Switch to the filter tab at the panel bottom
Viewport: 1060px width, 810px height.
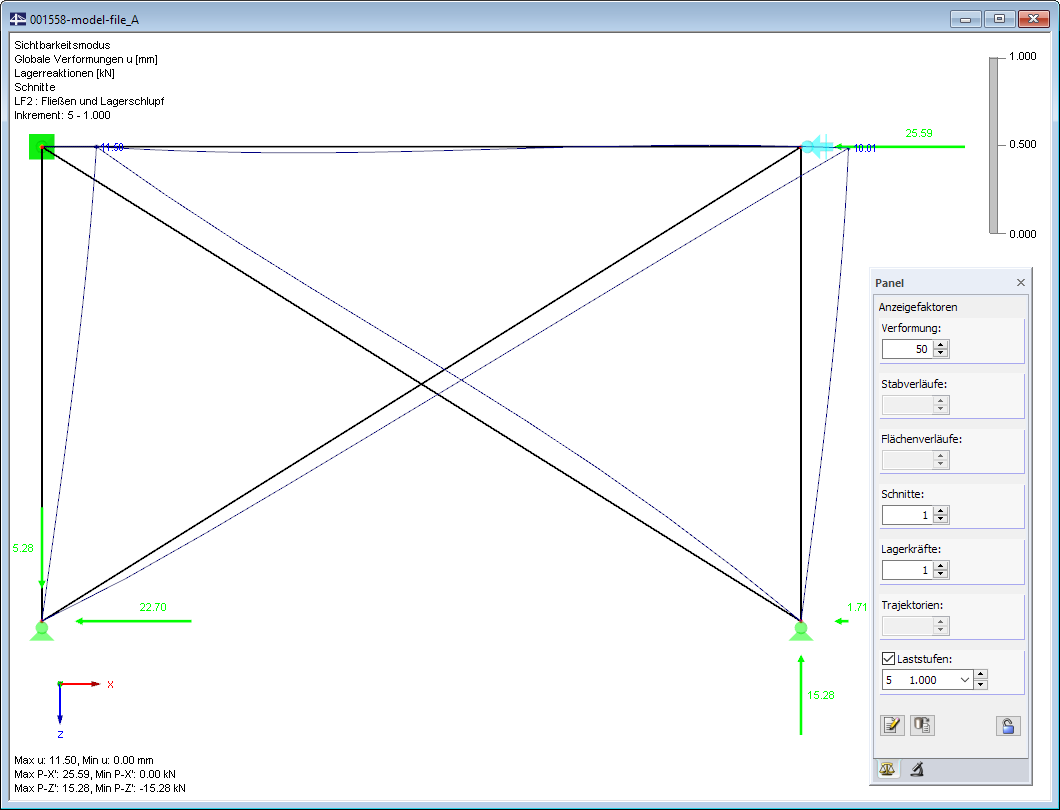tap(916, 768)
